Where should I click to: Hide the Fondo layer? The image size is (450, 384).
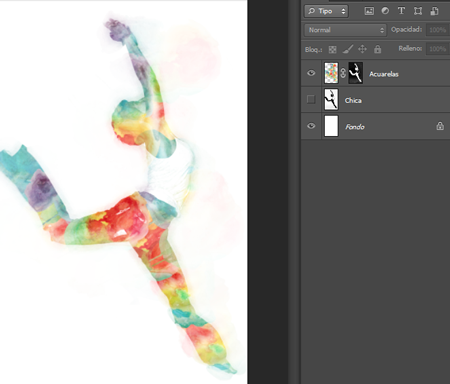tap(311, 126)
